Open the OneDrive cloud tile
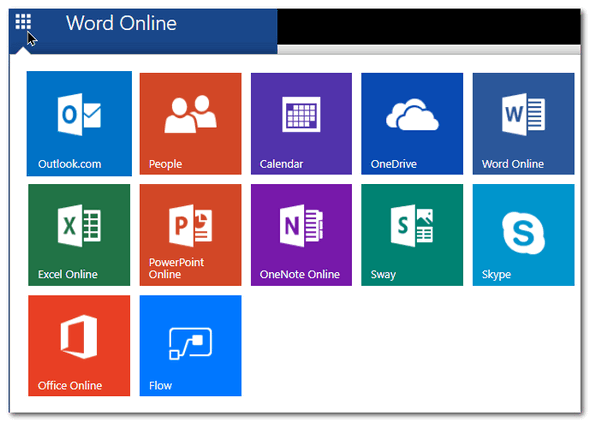Image resolution: width=590 pixels, height=422 pixels. [x=412, y=123]
